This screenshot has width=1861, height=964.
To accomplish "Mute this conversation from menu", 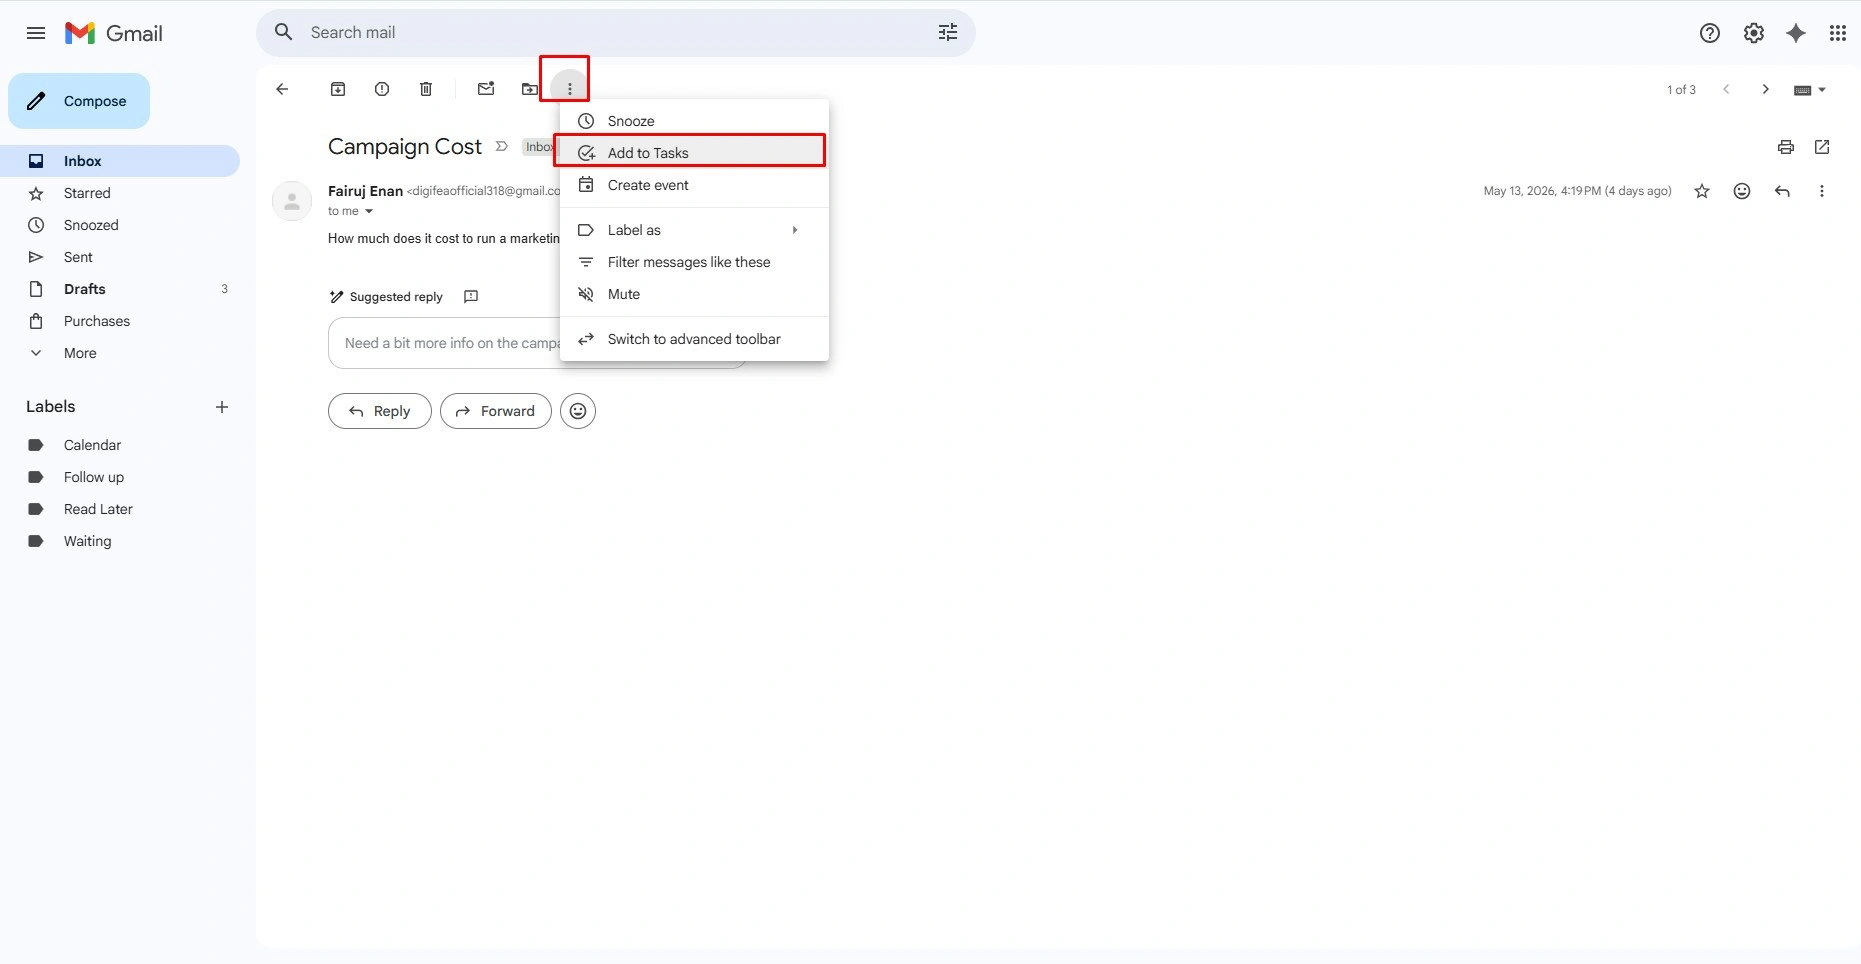I will pos(694,294).
